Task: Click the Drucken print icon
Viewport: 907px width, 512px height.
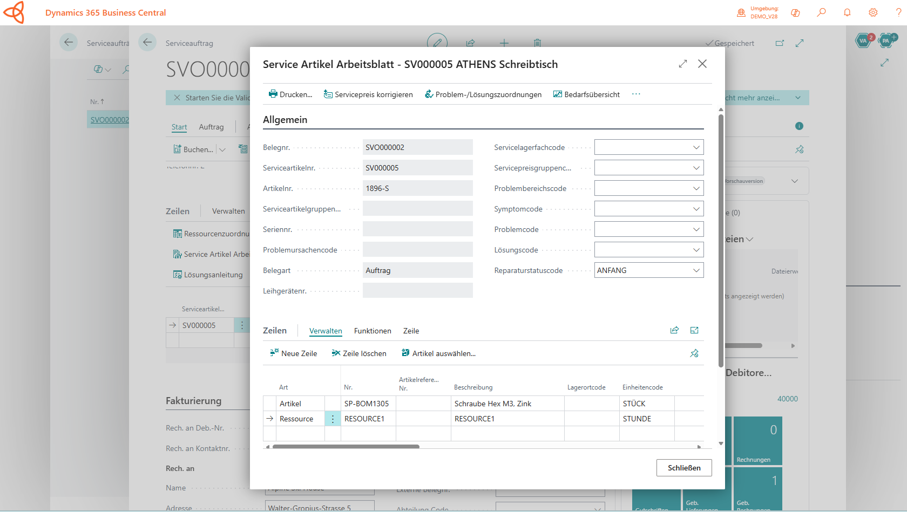Action: [x=272, y=94]
